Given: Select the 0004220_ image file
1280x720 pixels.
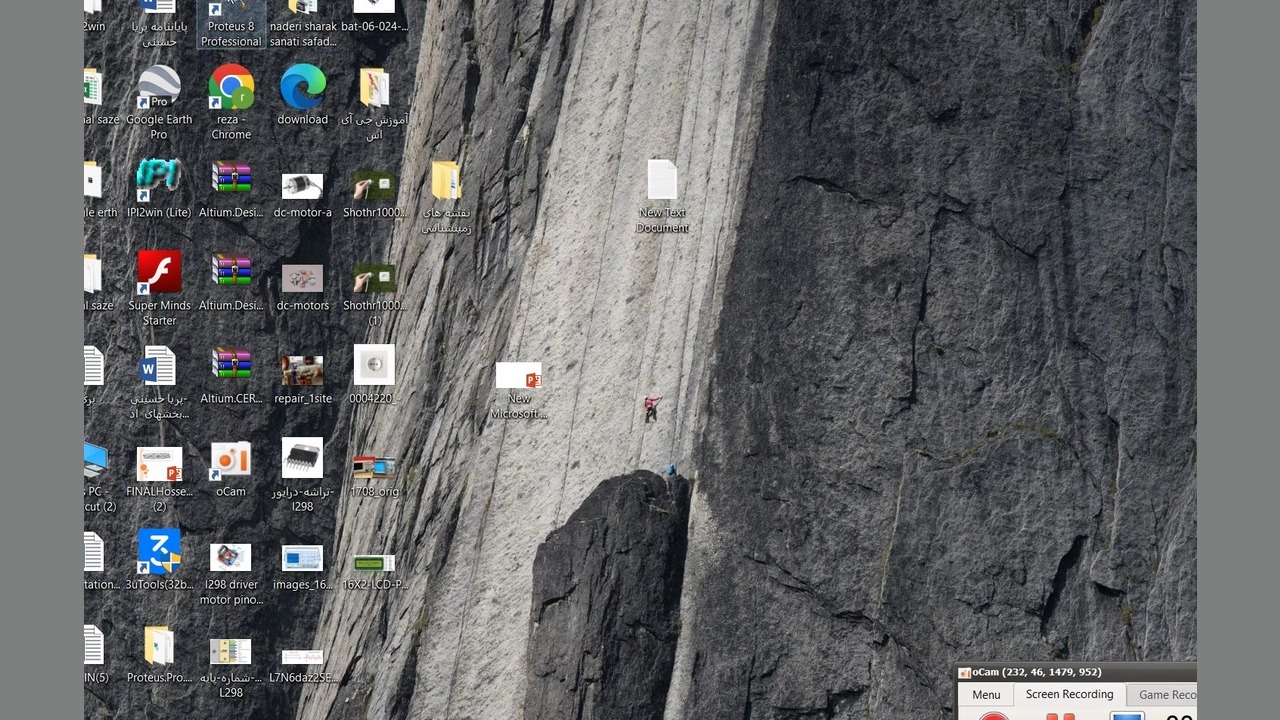Looking at the screenshot, I should (374, 375).
